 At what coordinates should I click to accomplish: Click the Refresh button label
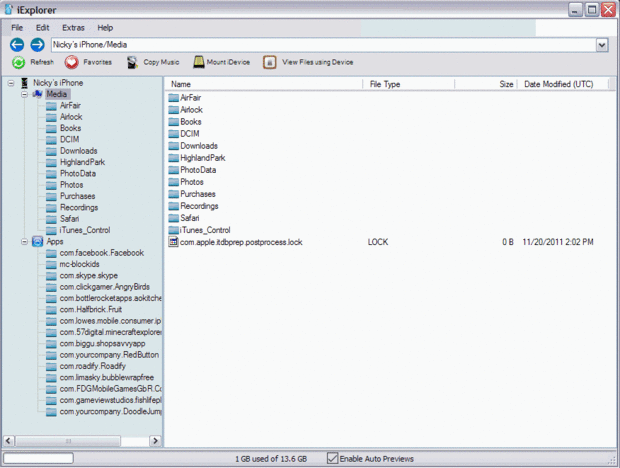42,62
